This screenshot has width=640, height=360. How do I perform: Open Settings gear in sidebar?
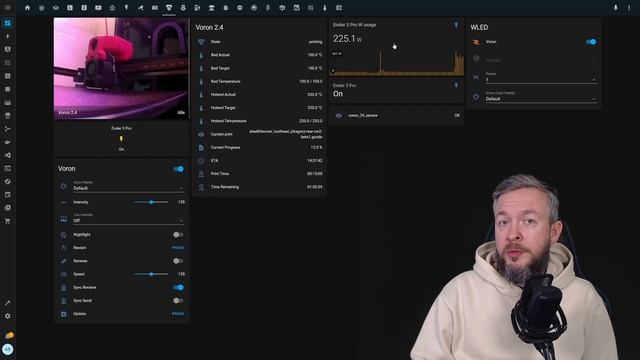tap(7, 316)
